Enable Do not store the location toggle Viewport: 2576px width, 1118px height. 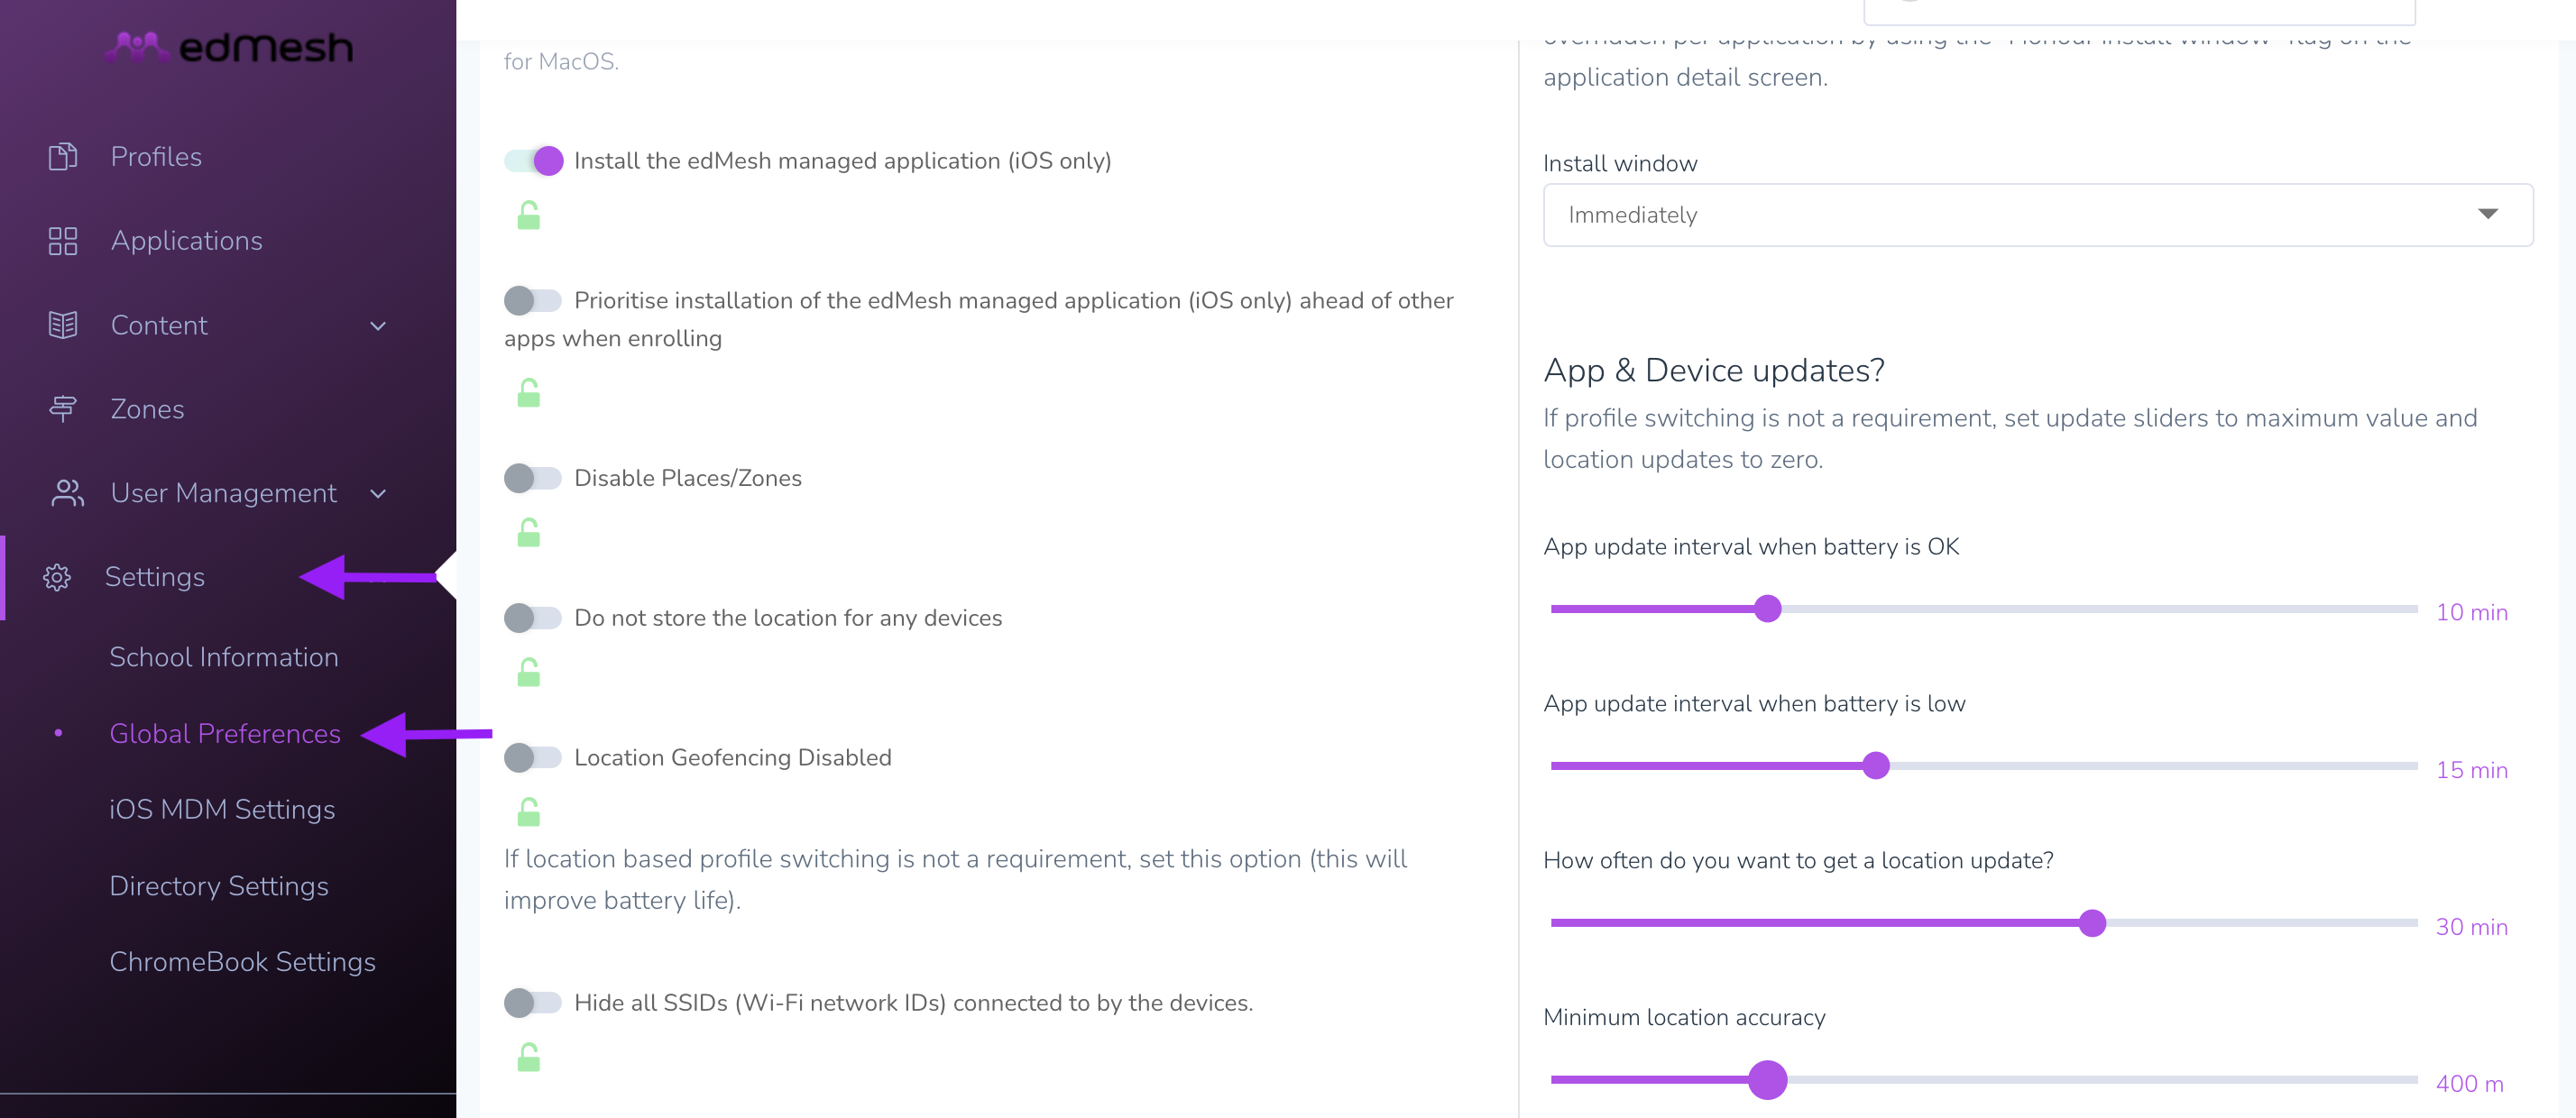[x=533, y=618]
